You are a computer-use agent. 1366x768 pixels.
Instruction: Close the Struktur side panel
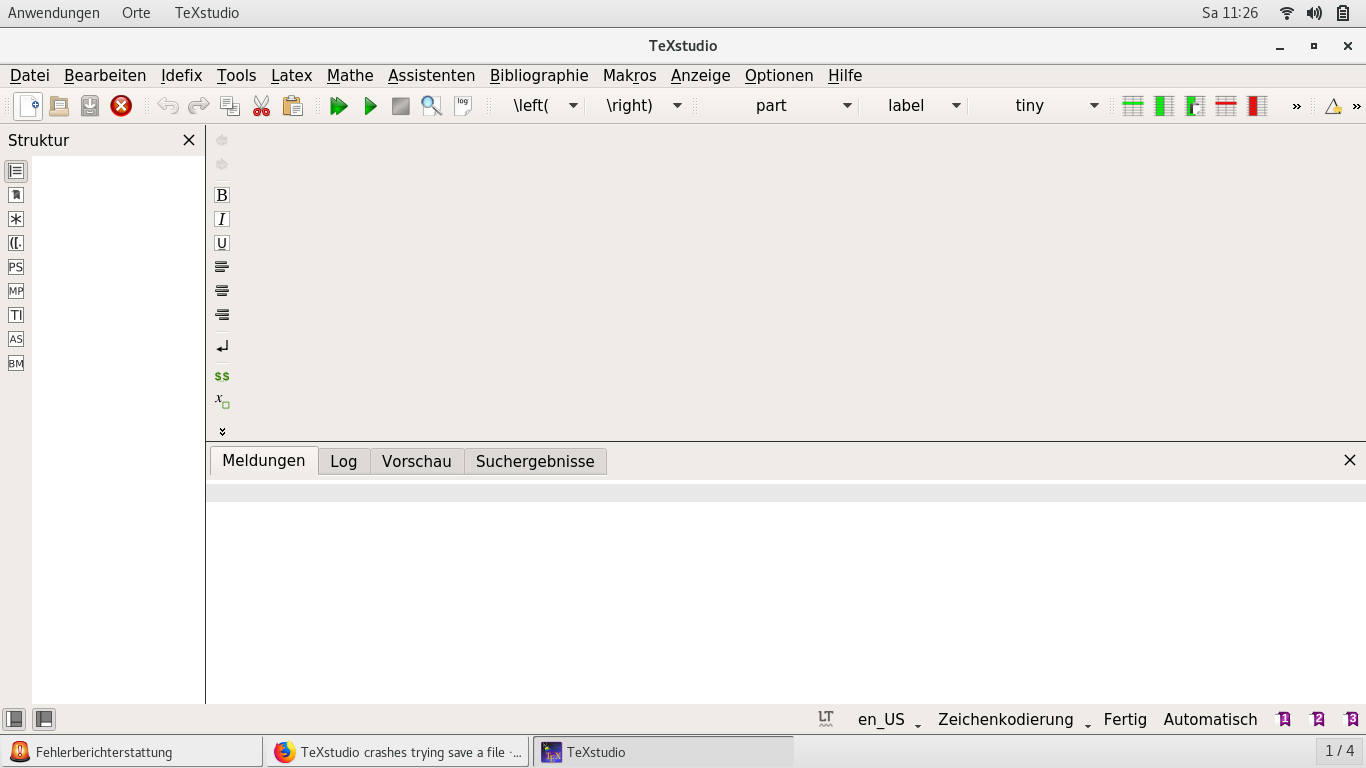189,140
